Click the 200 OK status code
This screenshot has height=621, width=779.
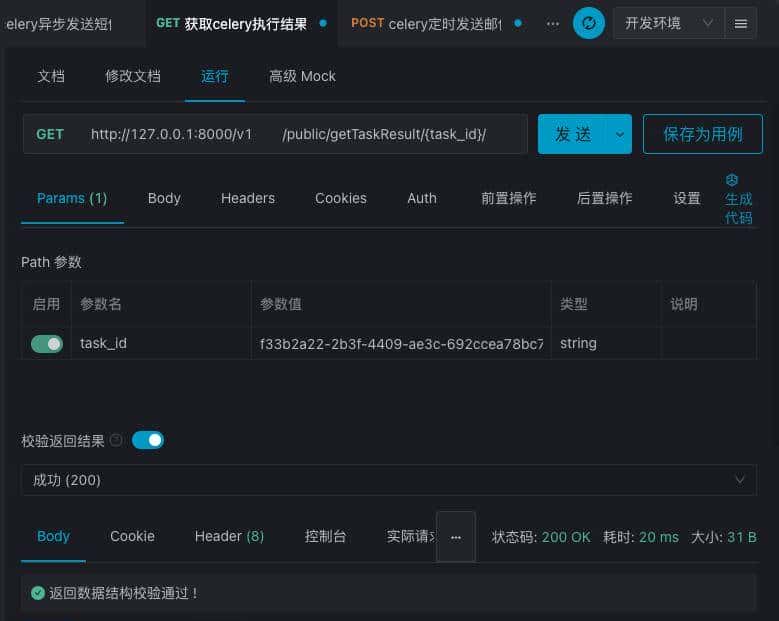566,537
